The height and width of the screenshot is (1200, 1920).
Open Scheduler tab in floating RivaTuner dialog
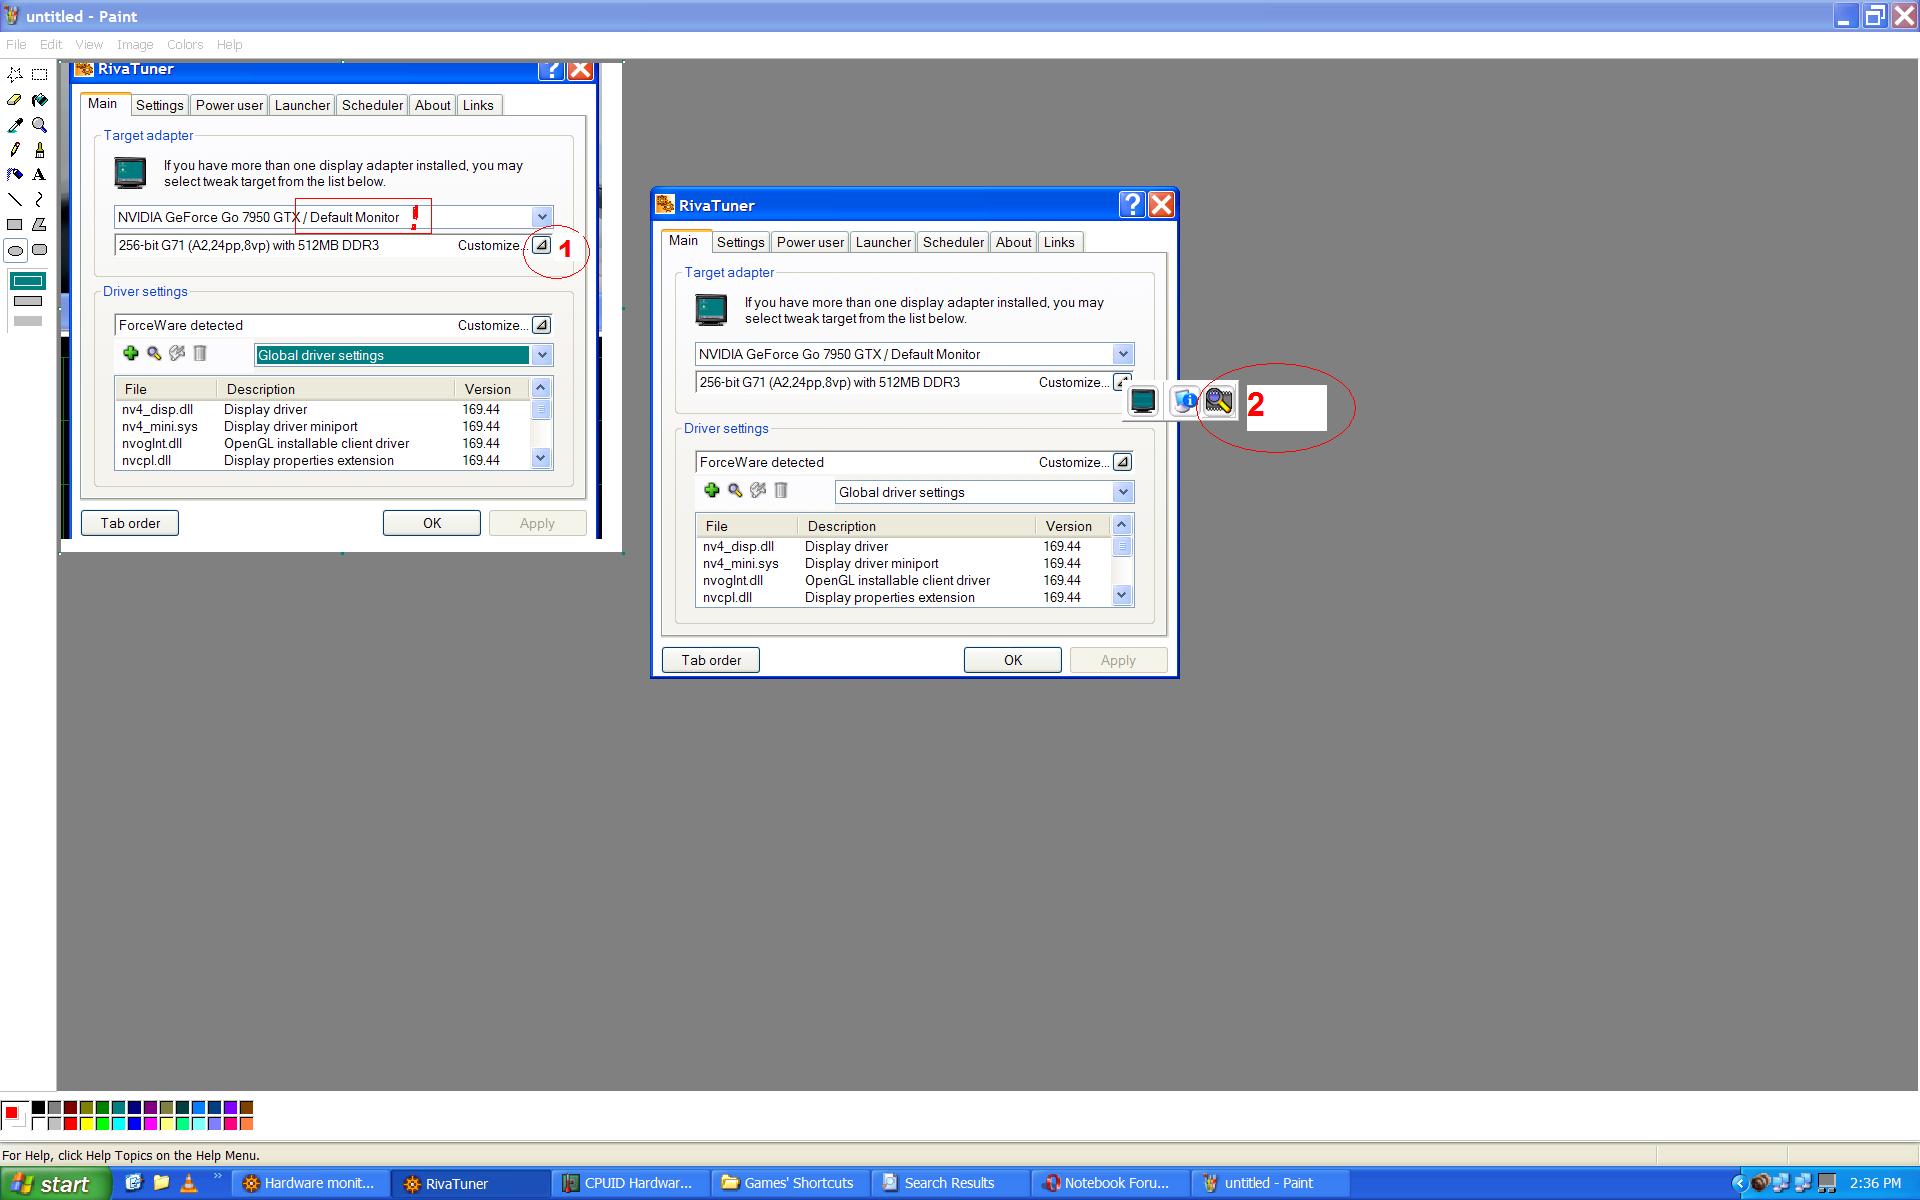click(x=953, y=242)
